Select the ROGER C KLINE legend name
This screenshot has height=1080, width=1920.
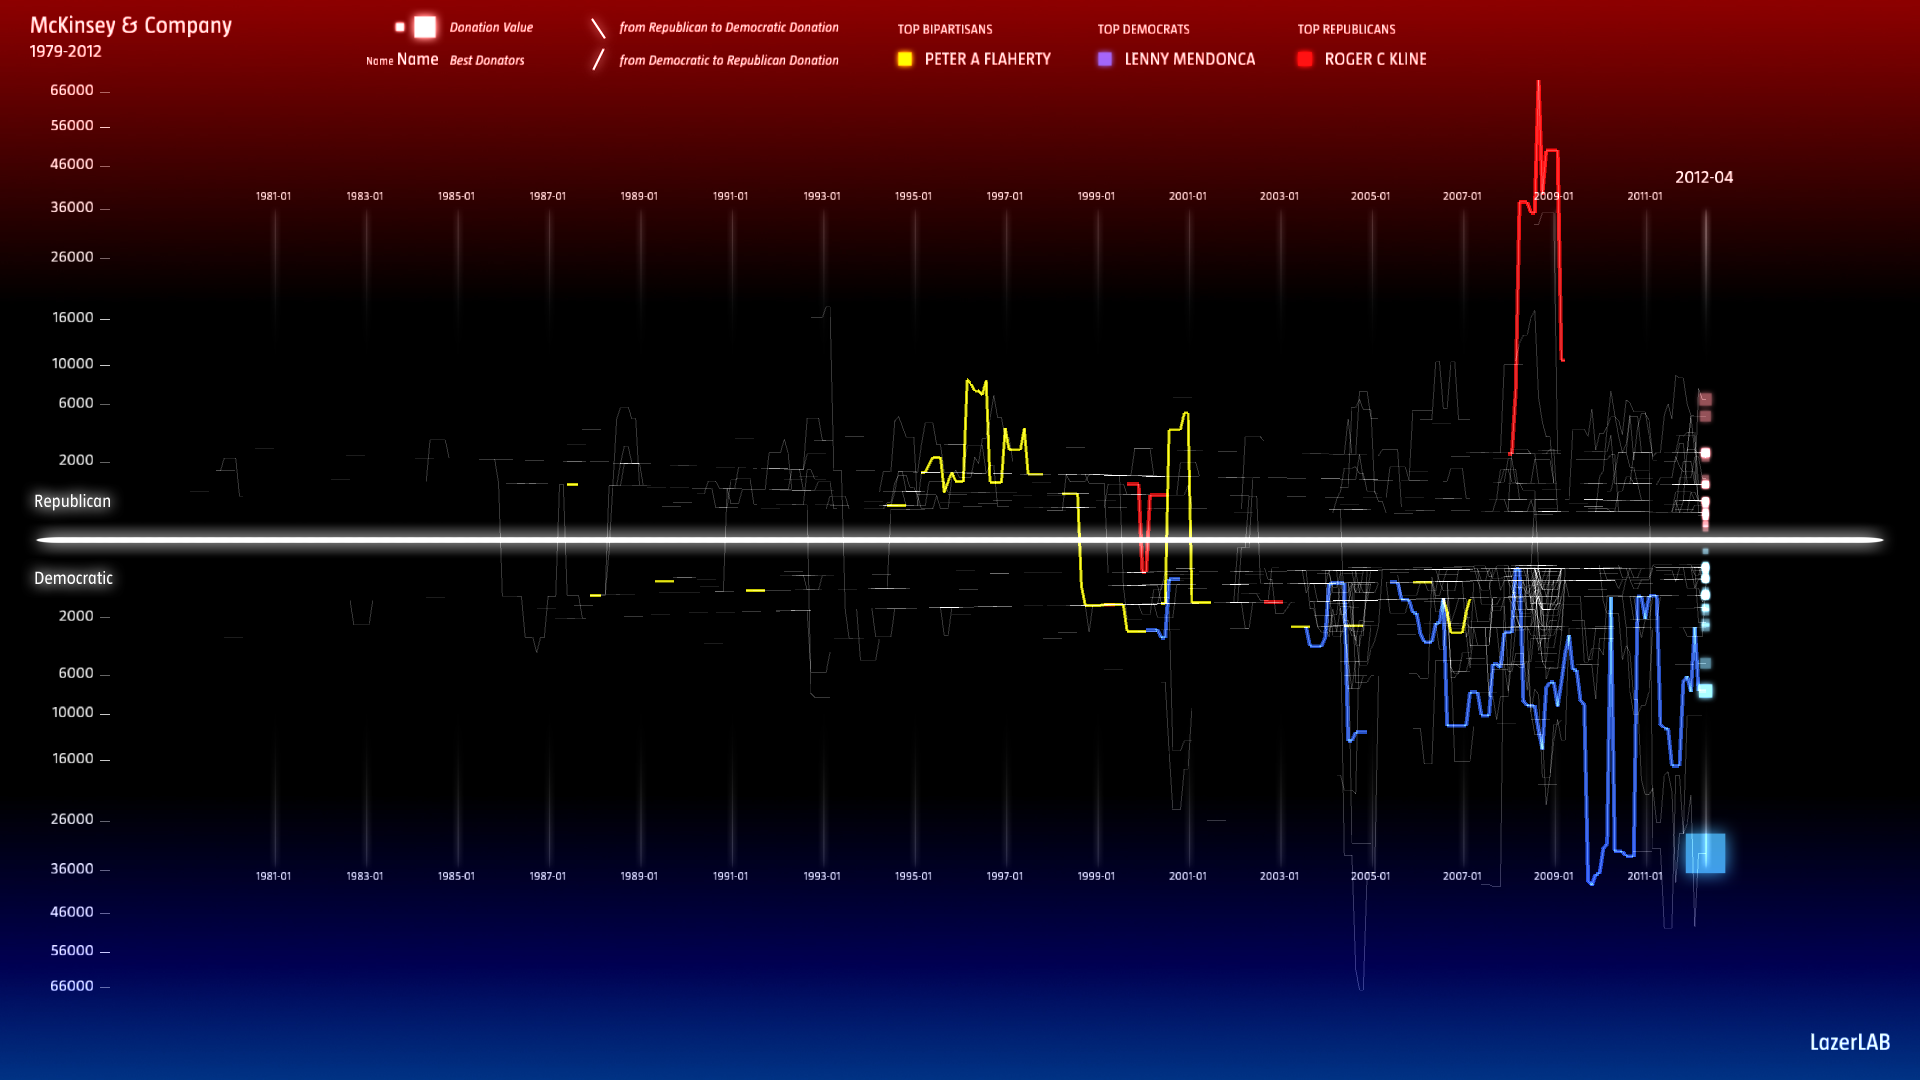(x=1375, y=59)
